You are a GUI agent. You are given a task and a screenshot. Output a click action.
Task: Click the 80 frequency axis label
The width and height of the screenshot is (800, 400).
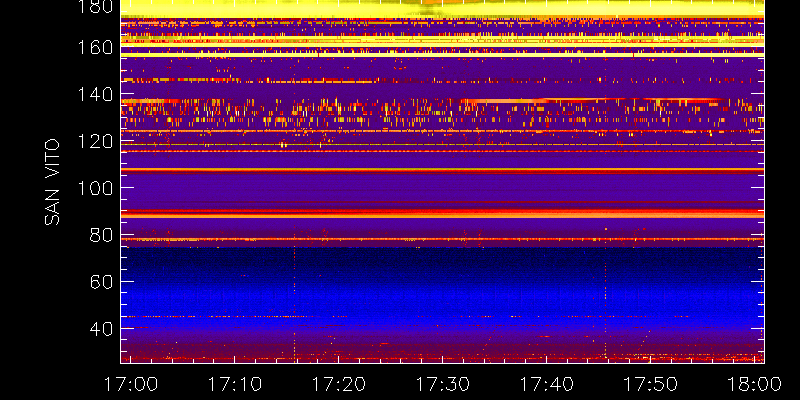[102, 235]
